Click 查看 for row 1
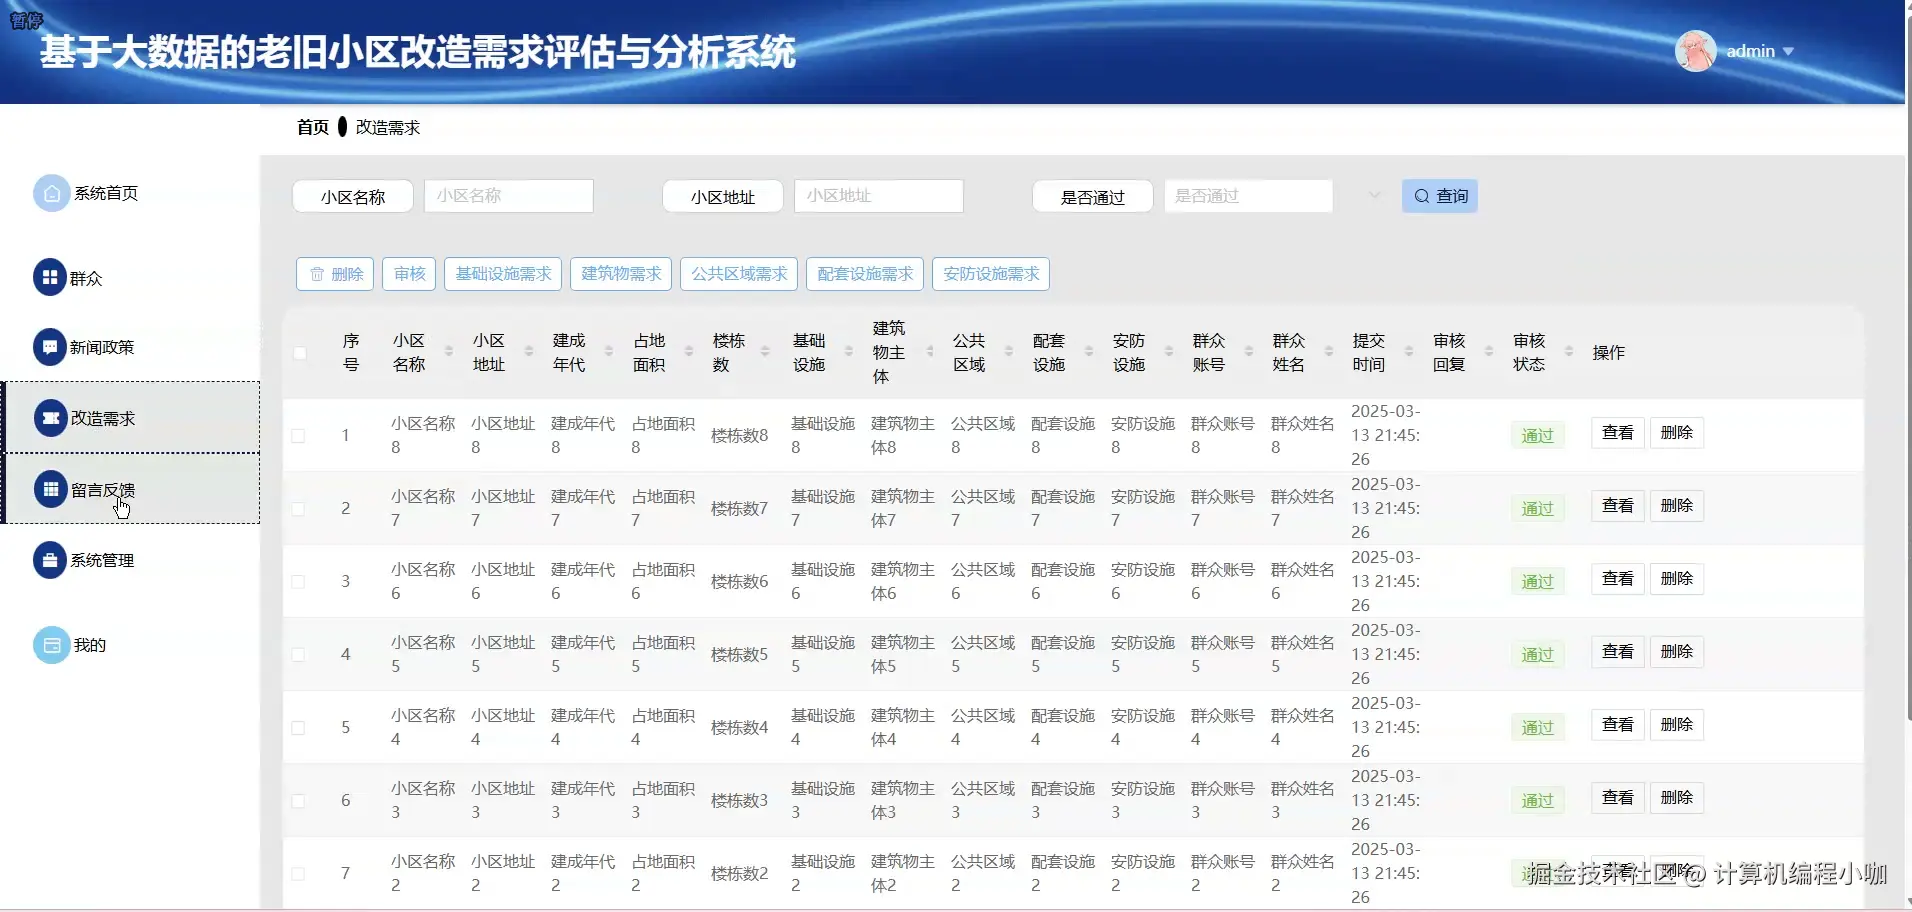This screenshot has width=1912, height=912. (x=1618, y=433)
